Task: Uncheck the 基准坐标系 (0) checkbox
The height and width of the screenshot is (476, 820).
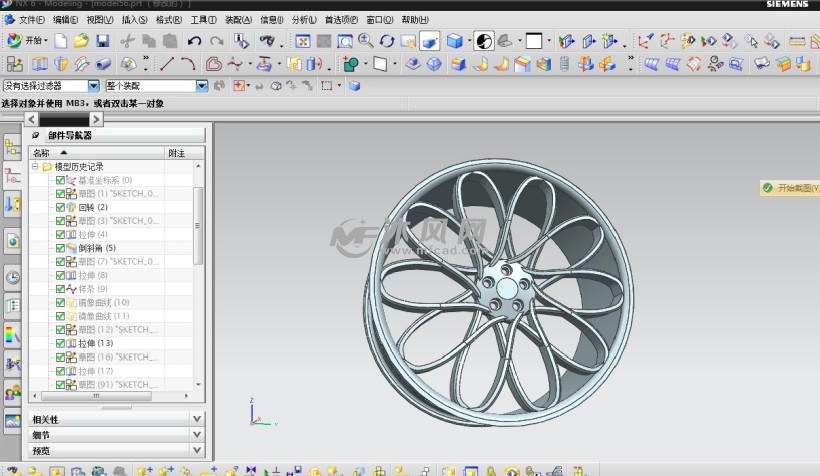Action: pos(60,180)
